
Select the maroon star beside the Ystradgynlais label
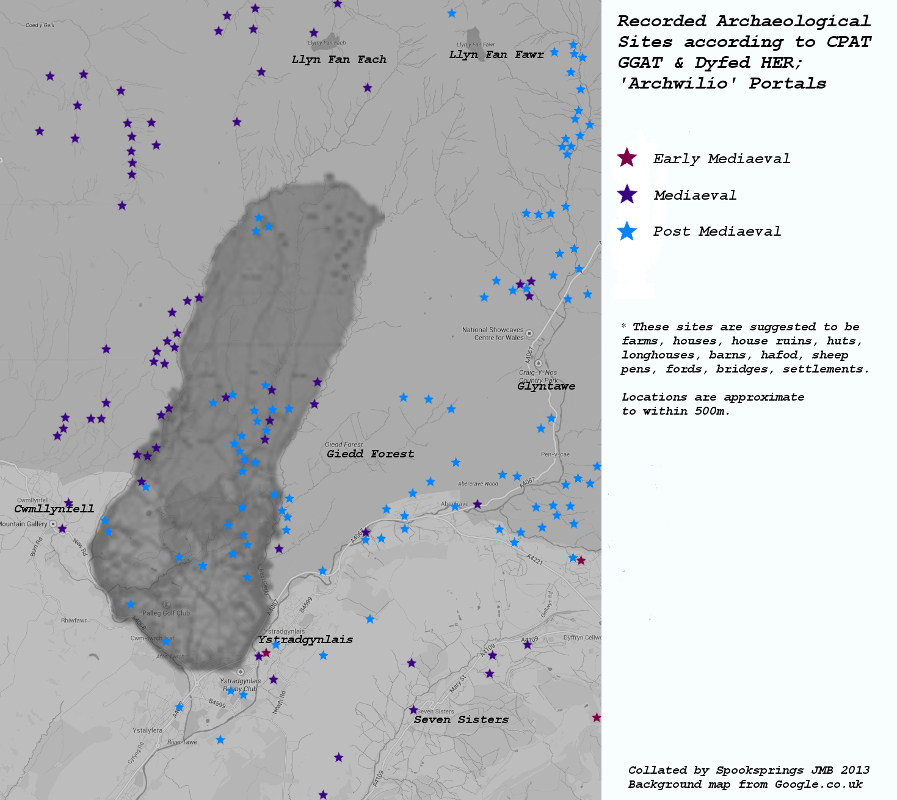[266, 652]
